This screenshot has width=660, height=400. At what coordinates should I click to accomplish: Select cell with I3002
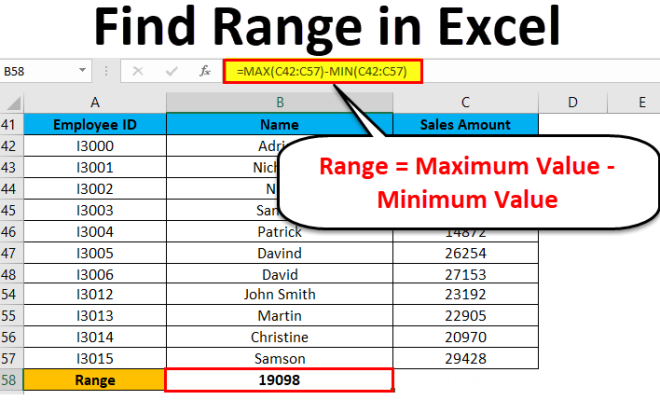pos(95,189)
